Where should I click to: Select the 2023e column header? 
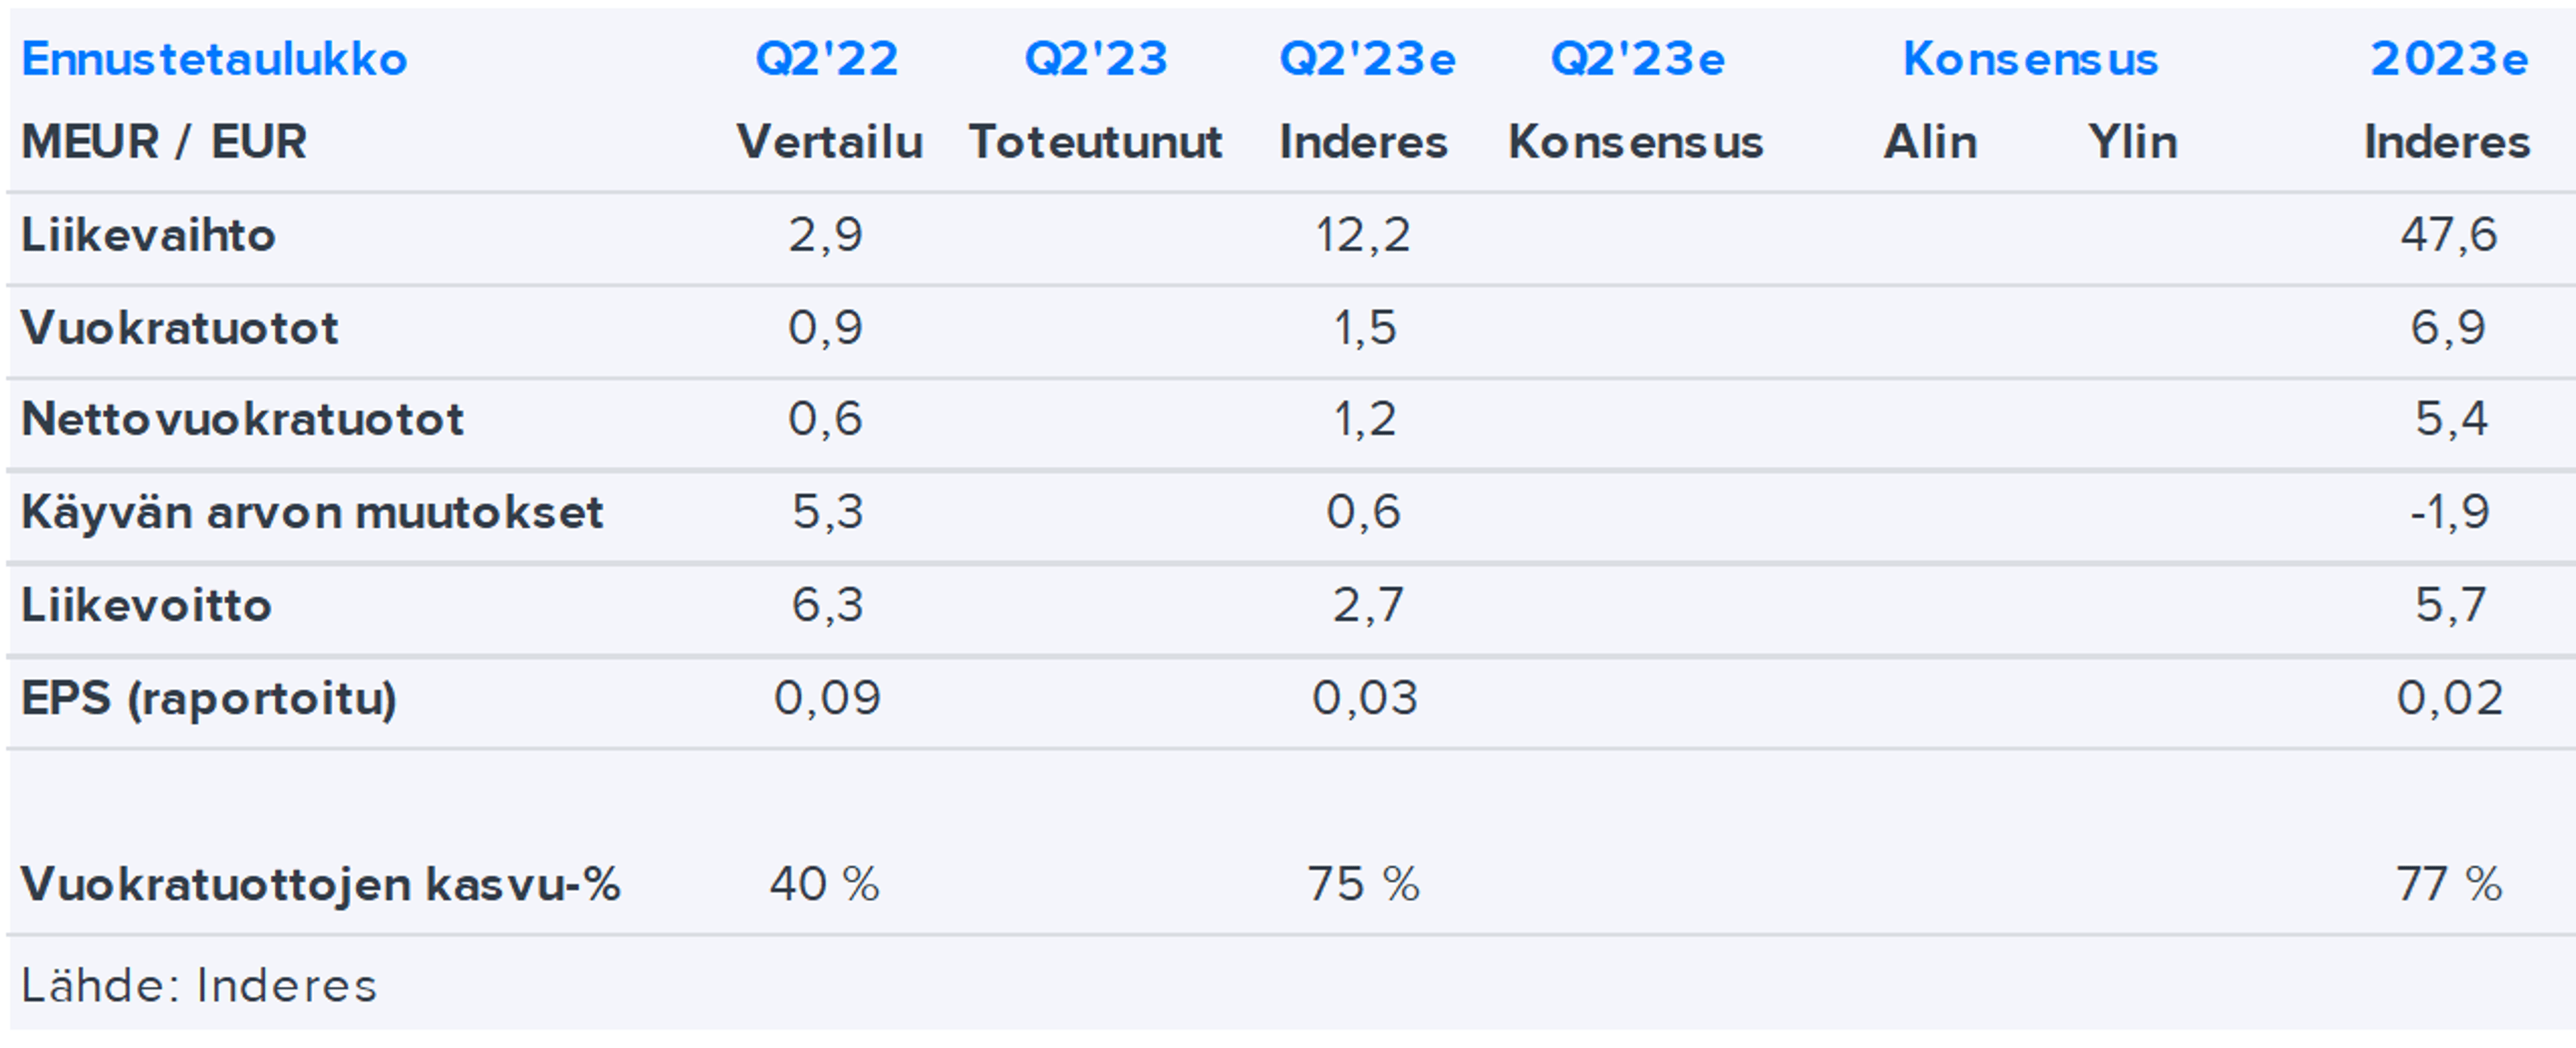(x=2449, y=59)
